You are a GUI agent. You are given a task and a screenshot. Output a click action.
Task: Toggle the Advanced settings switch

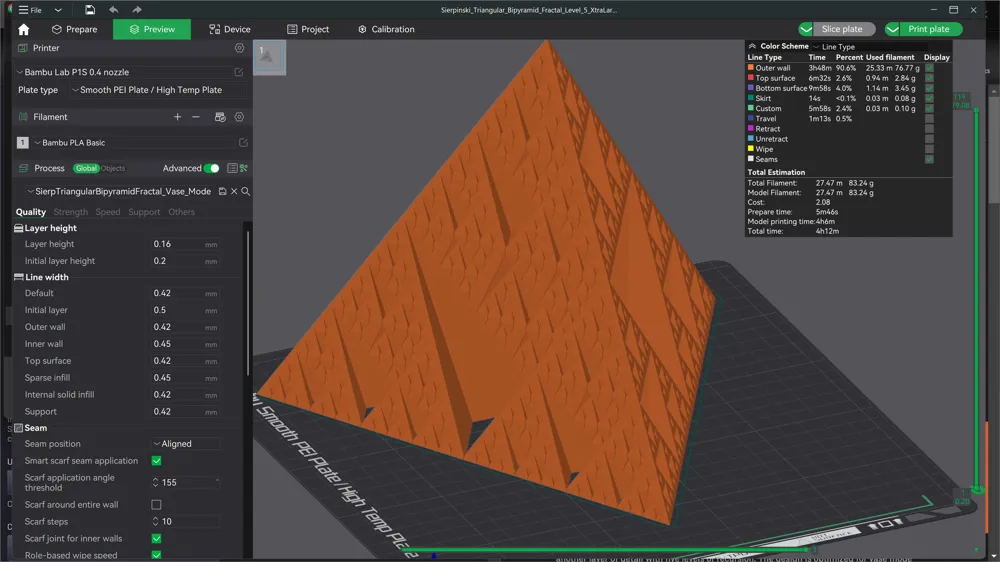pos(212,168)
